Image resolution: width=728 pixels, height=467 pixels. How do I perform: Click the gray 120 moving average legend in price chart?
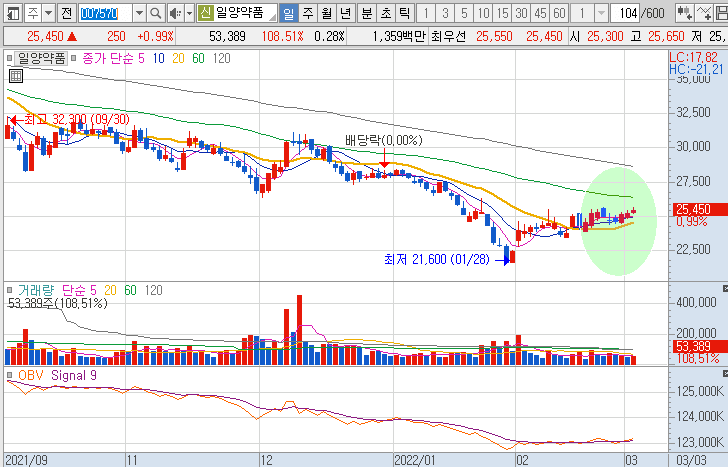[x=221, y=58]
